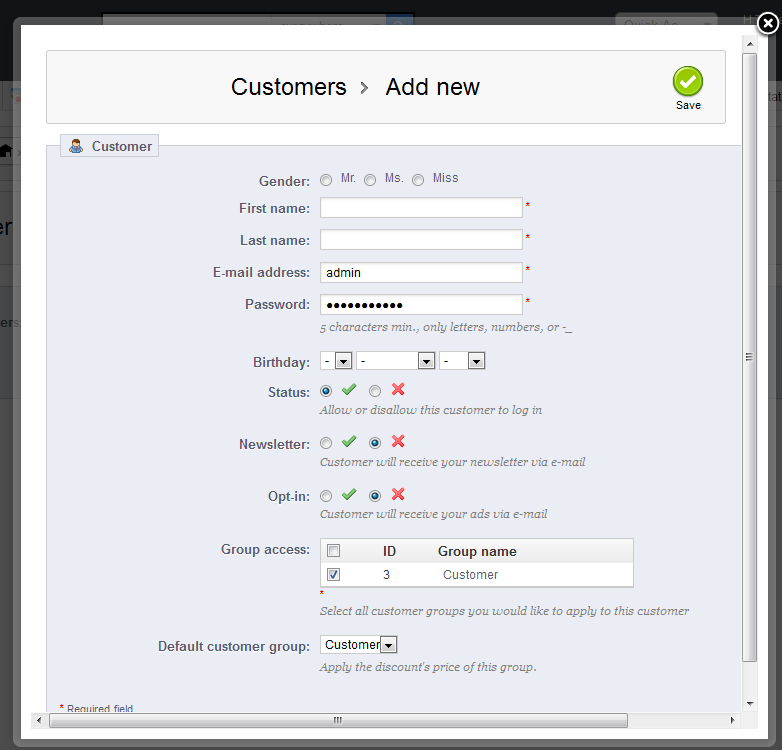Click the Customers breadcrumb title

click(288, 87)
